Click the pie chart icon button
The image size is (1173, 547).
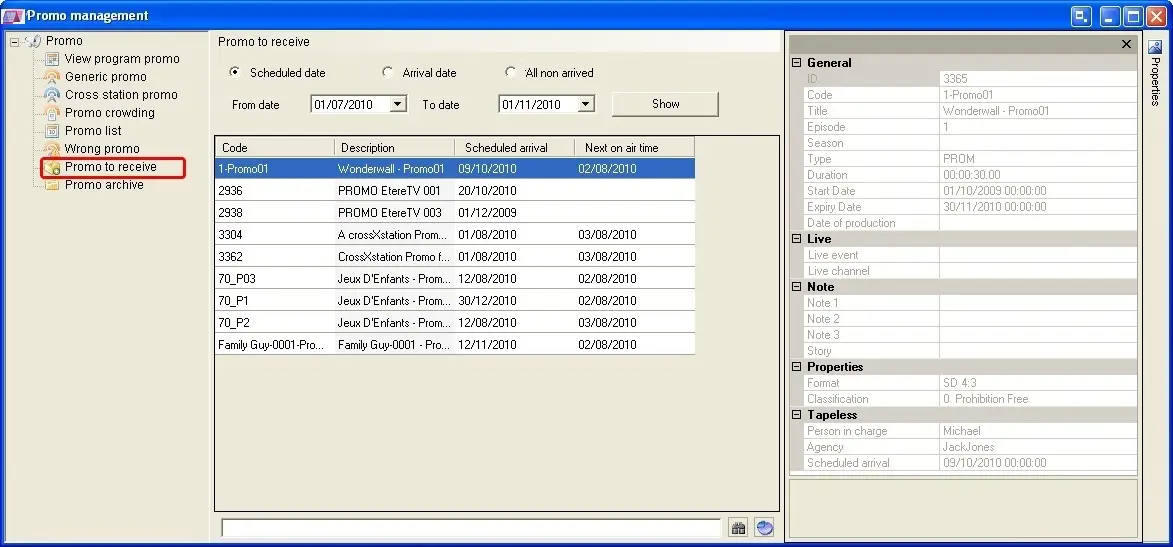(x=764, y=528)
